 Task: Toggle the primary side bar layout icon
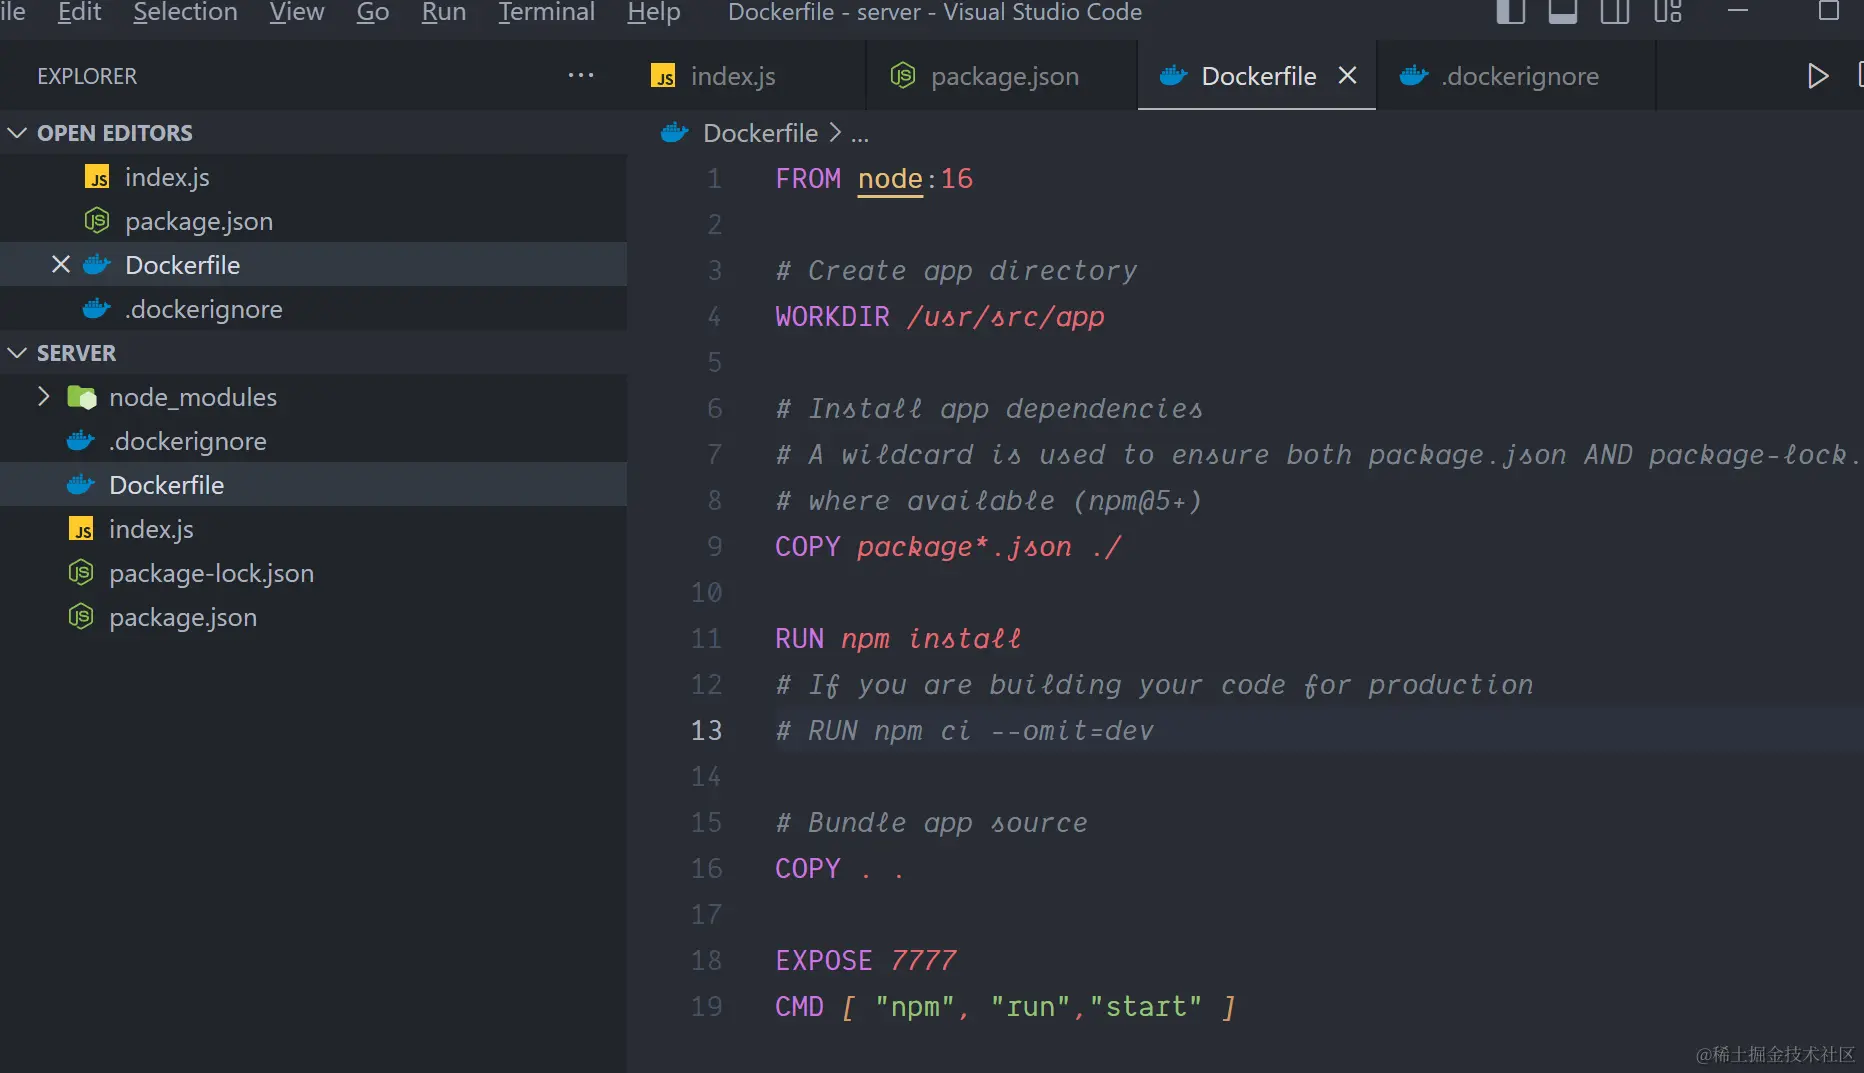1510,12
